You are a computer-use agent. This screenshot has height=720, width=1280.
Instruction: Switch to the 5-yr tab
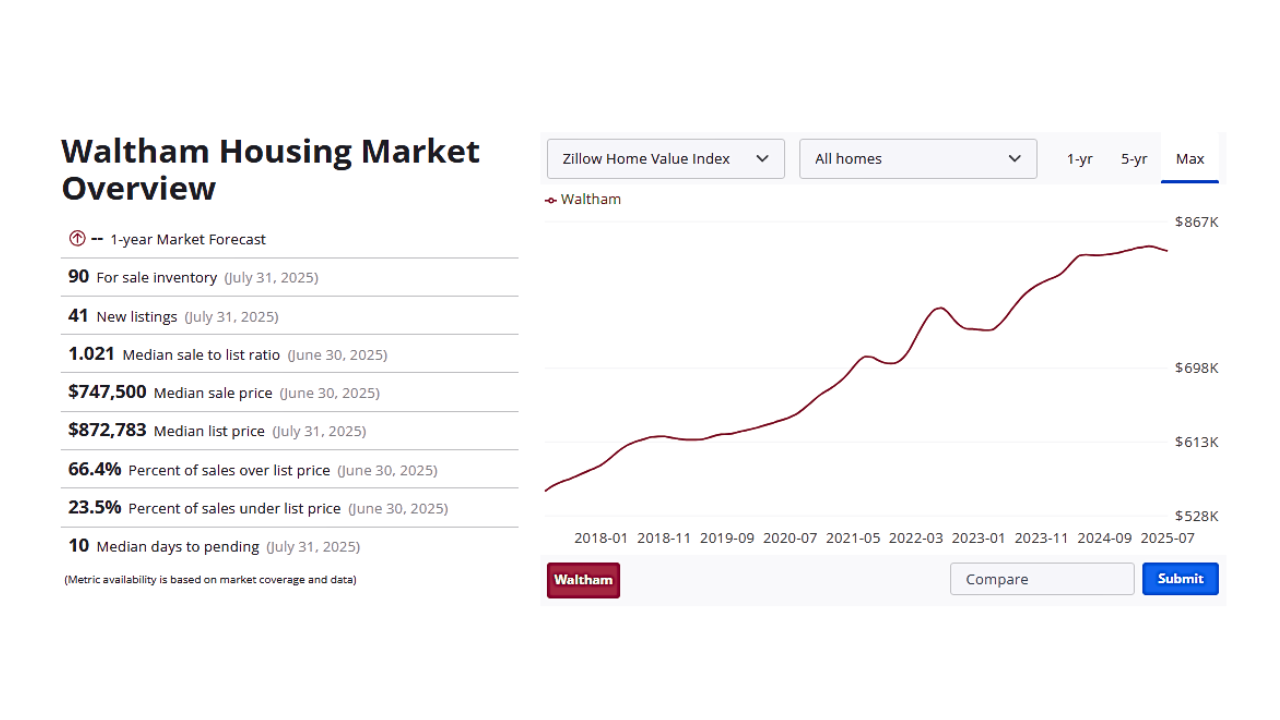point(1134,159)
